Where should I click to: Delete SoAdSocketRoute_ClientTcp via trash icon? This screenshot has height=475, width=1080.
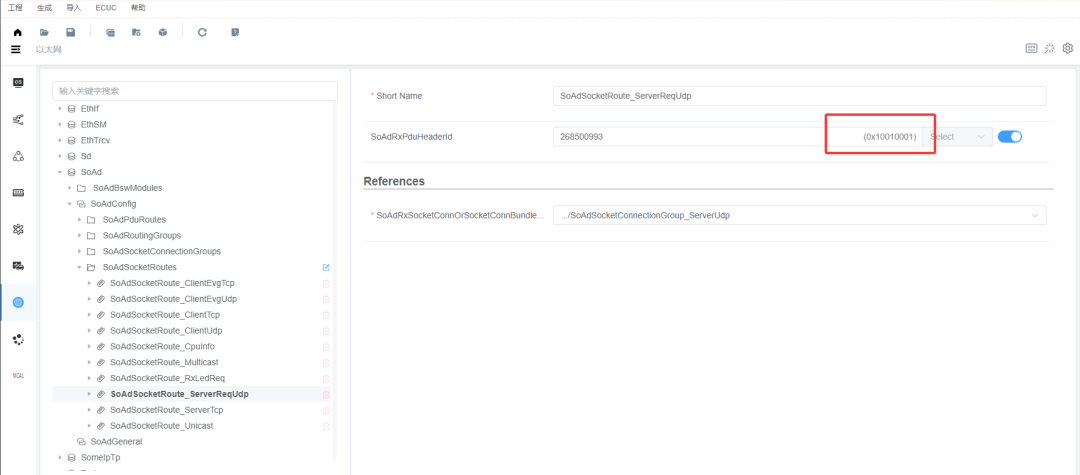point(326,315)
